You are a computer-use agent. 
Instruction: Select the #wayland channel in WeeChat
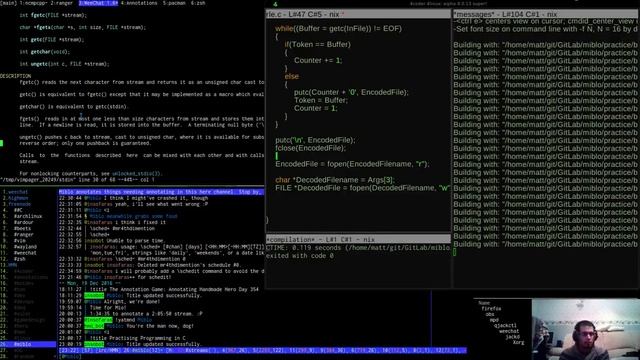pos(25,247)
